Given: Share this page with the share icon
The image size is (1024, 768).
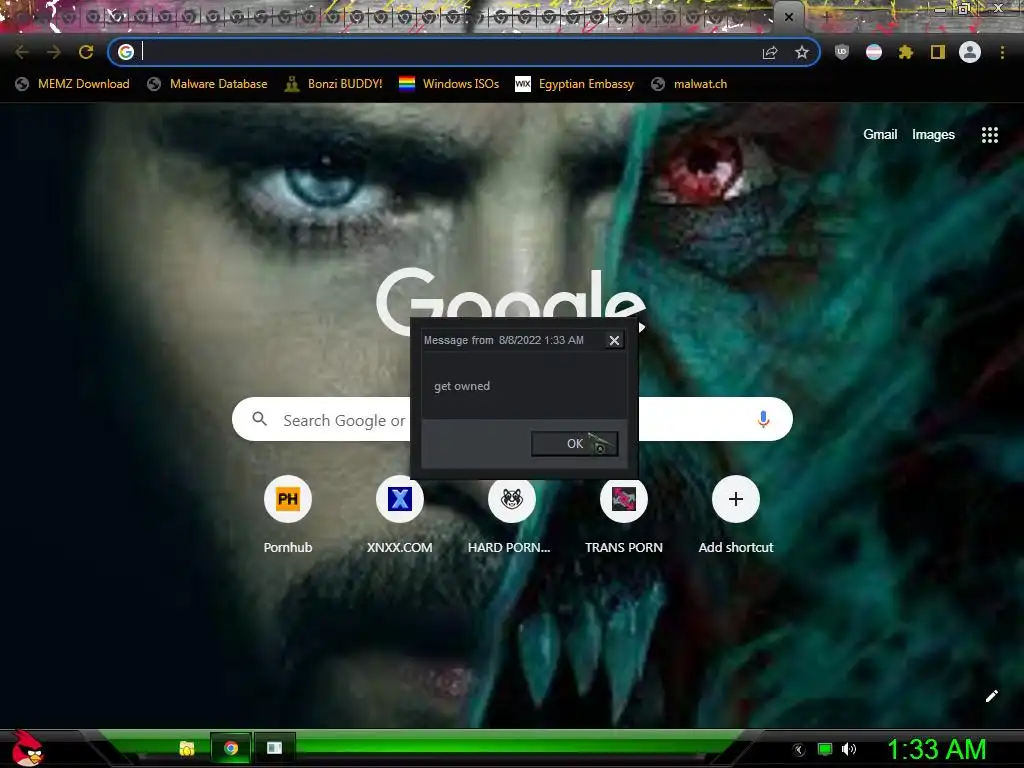Looking at the screenshot, I should tap(770, 52).
